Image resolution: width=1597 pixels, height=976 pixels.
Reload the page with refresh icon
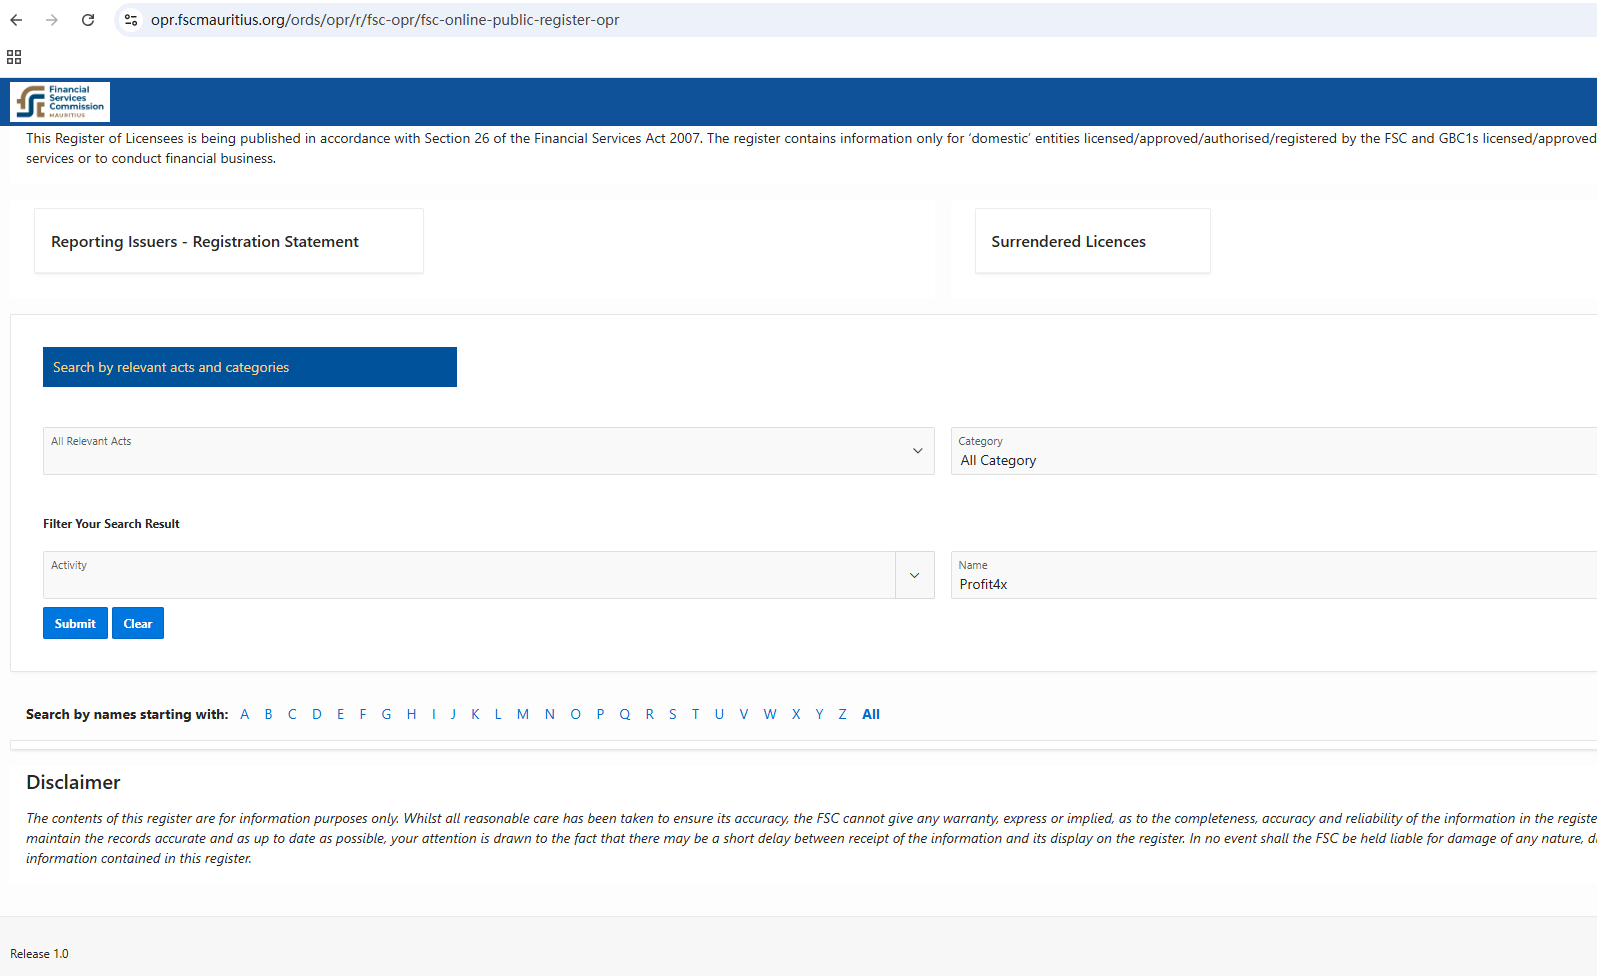click(88, 20)
